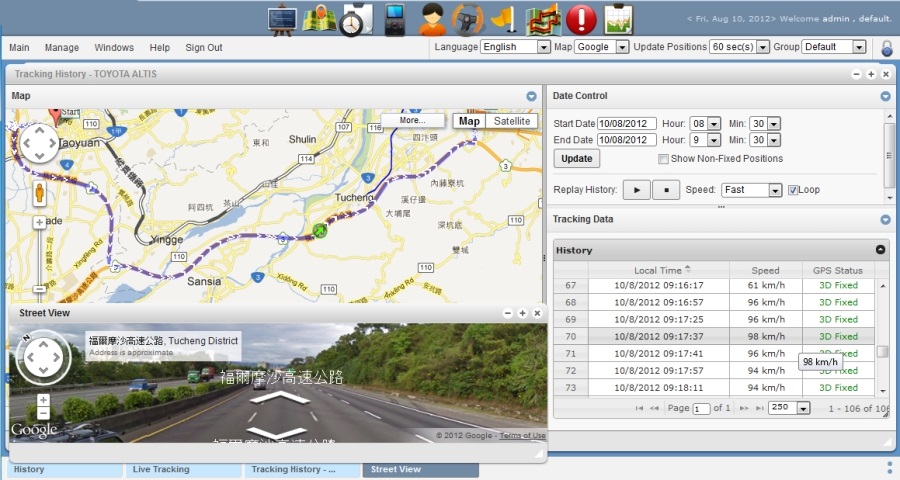Enable Show Non-Fixed Positions checkbox
This screenshot has height=480, width=900.
[664, 159]
